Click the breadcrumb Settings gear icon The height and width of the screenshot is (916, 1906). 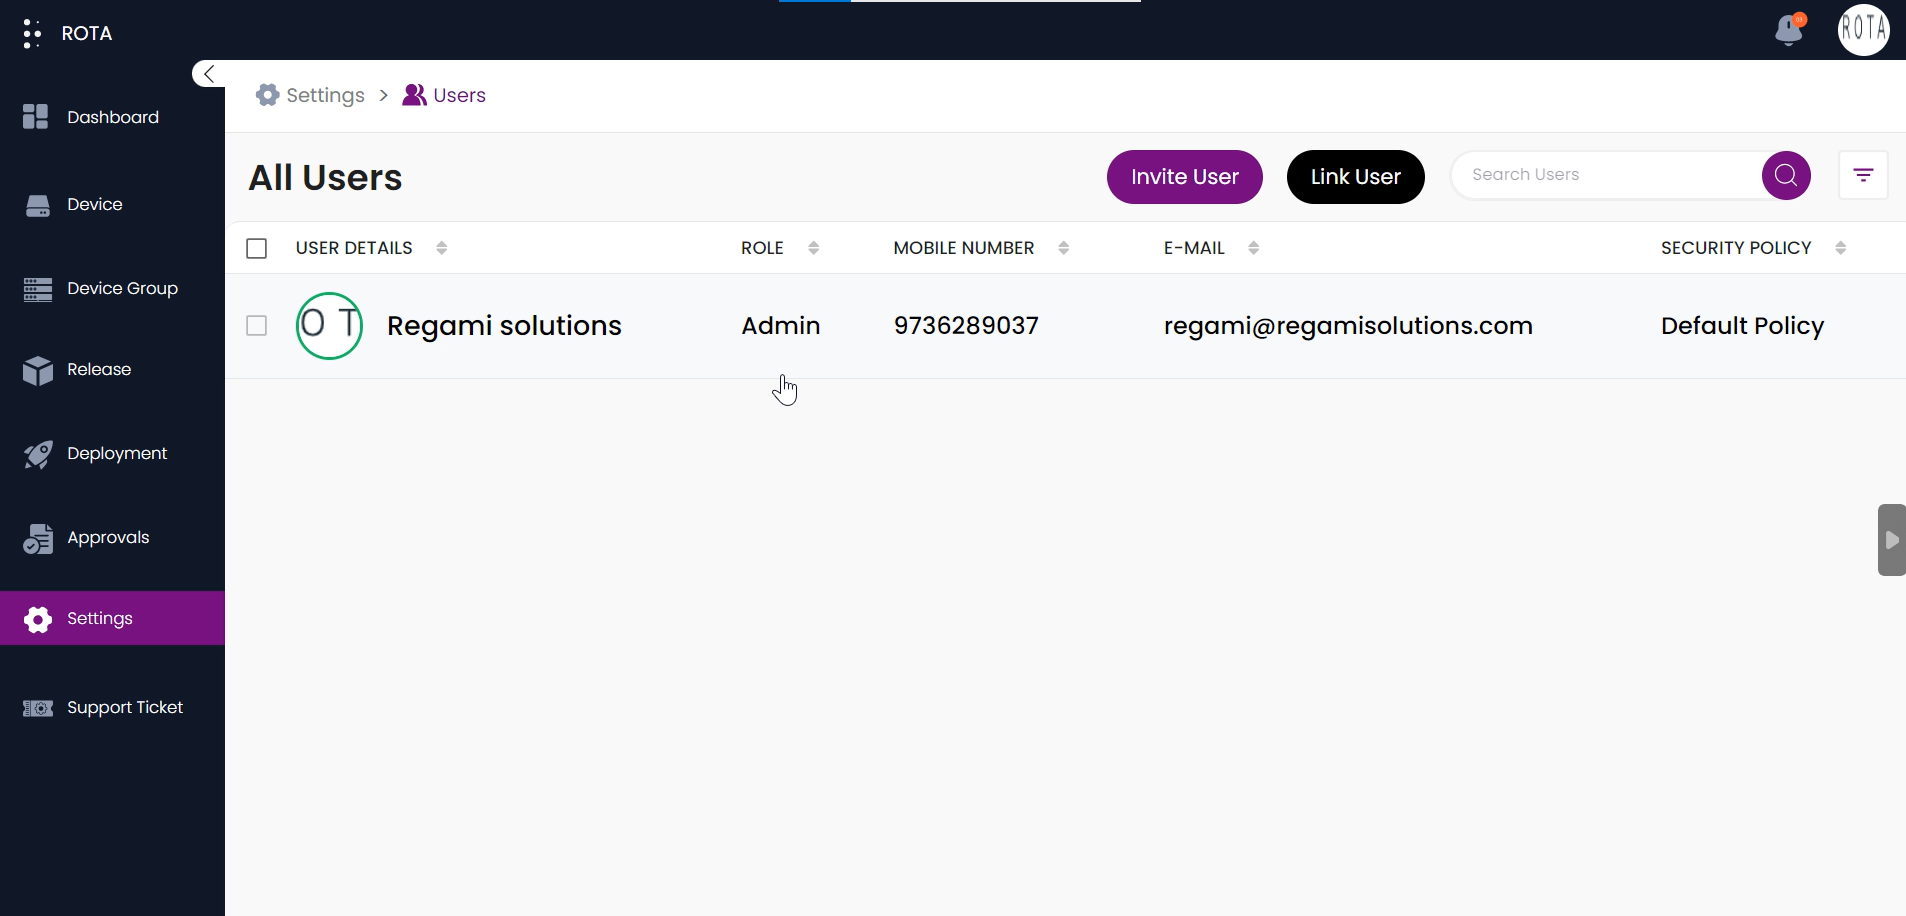[267, 95]
